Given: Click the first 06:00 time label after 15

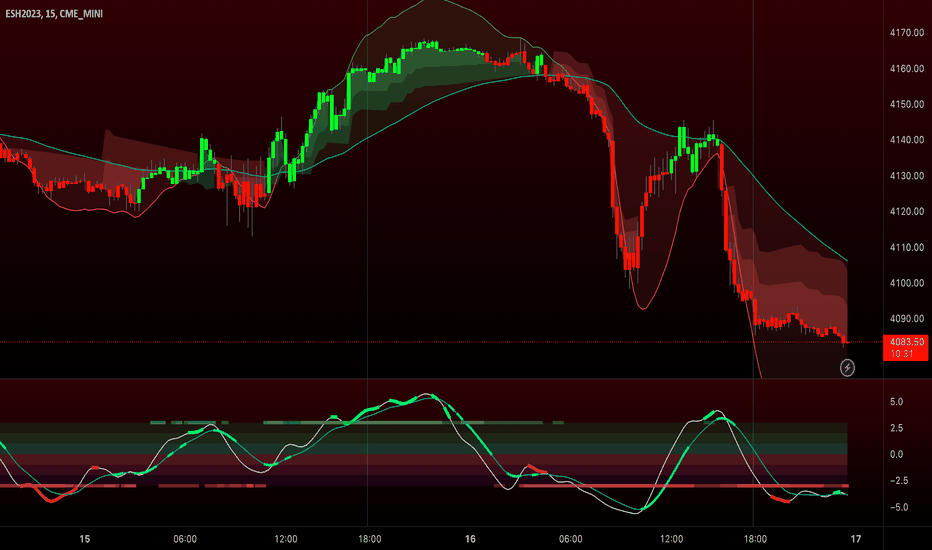Looking at the screenshot, I should click(x=185, y=539).
